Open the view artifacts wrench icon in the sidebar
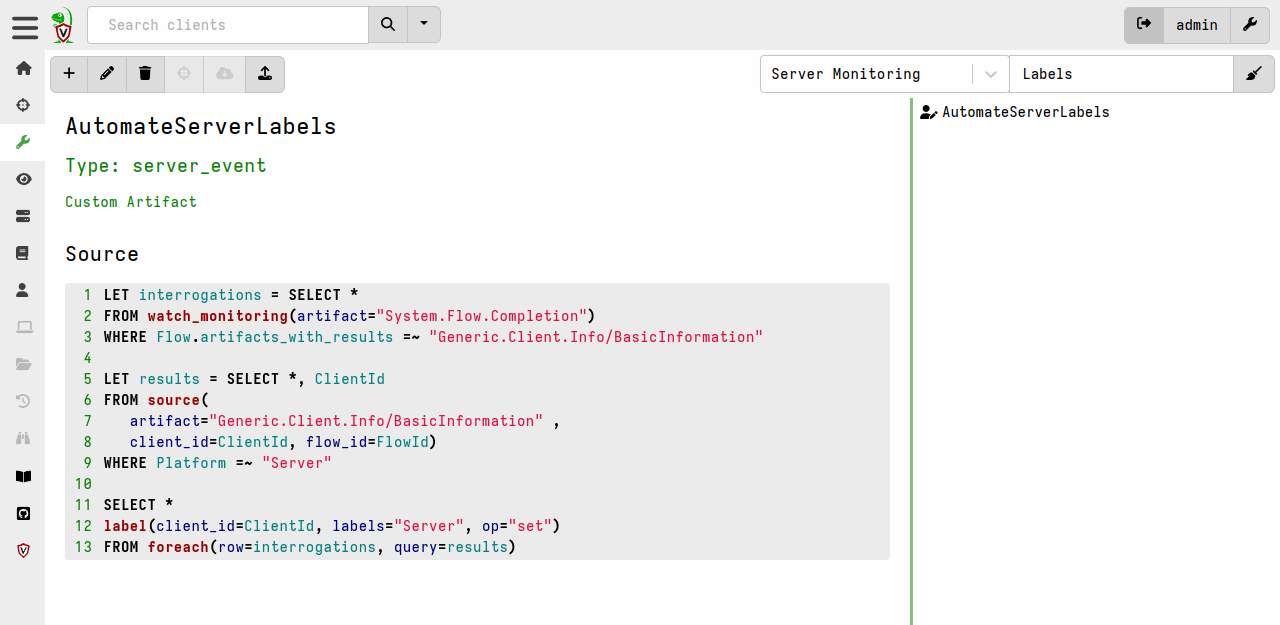Screen dimensions: 1280x625 [23, 142]
